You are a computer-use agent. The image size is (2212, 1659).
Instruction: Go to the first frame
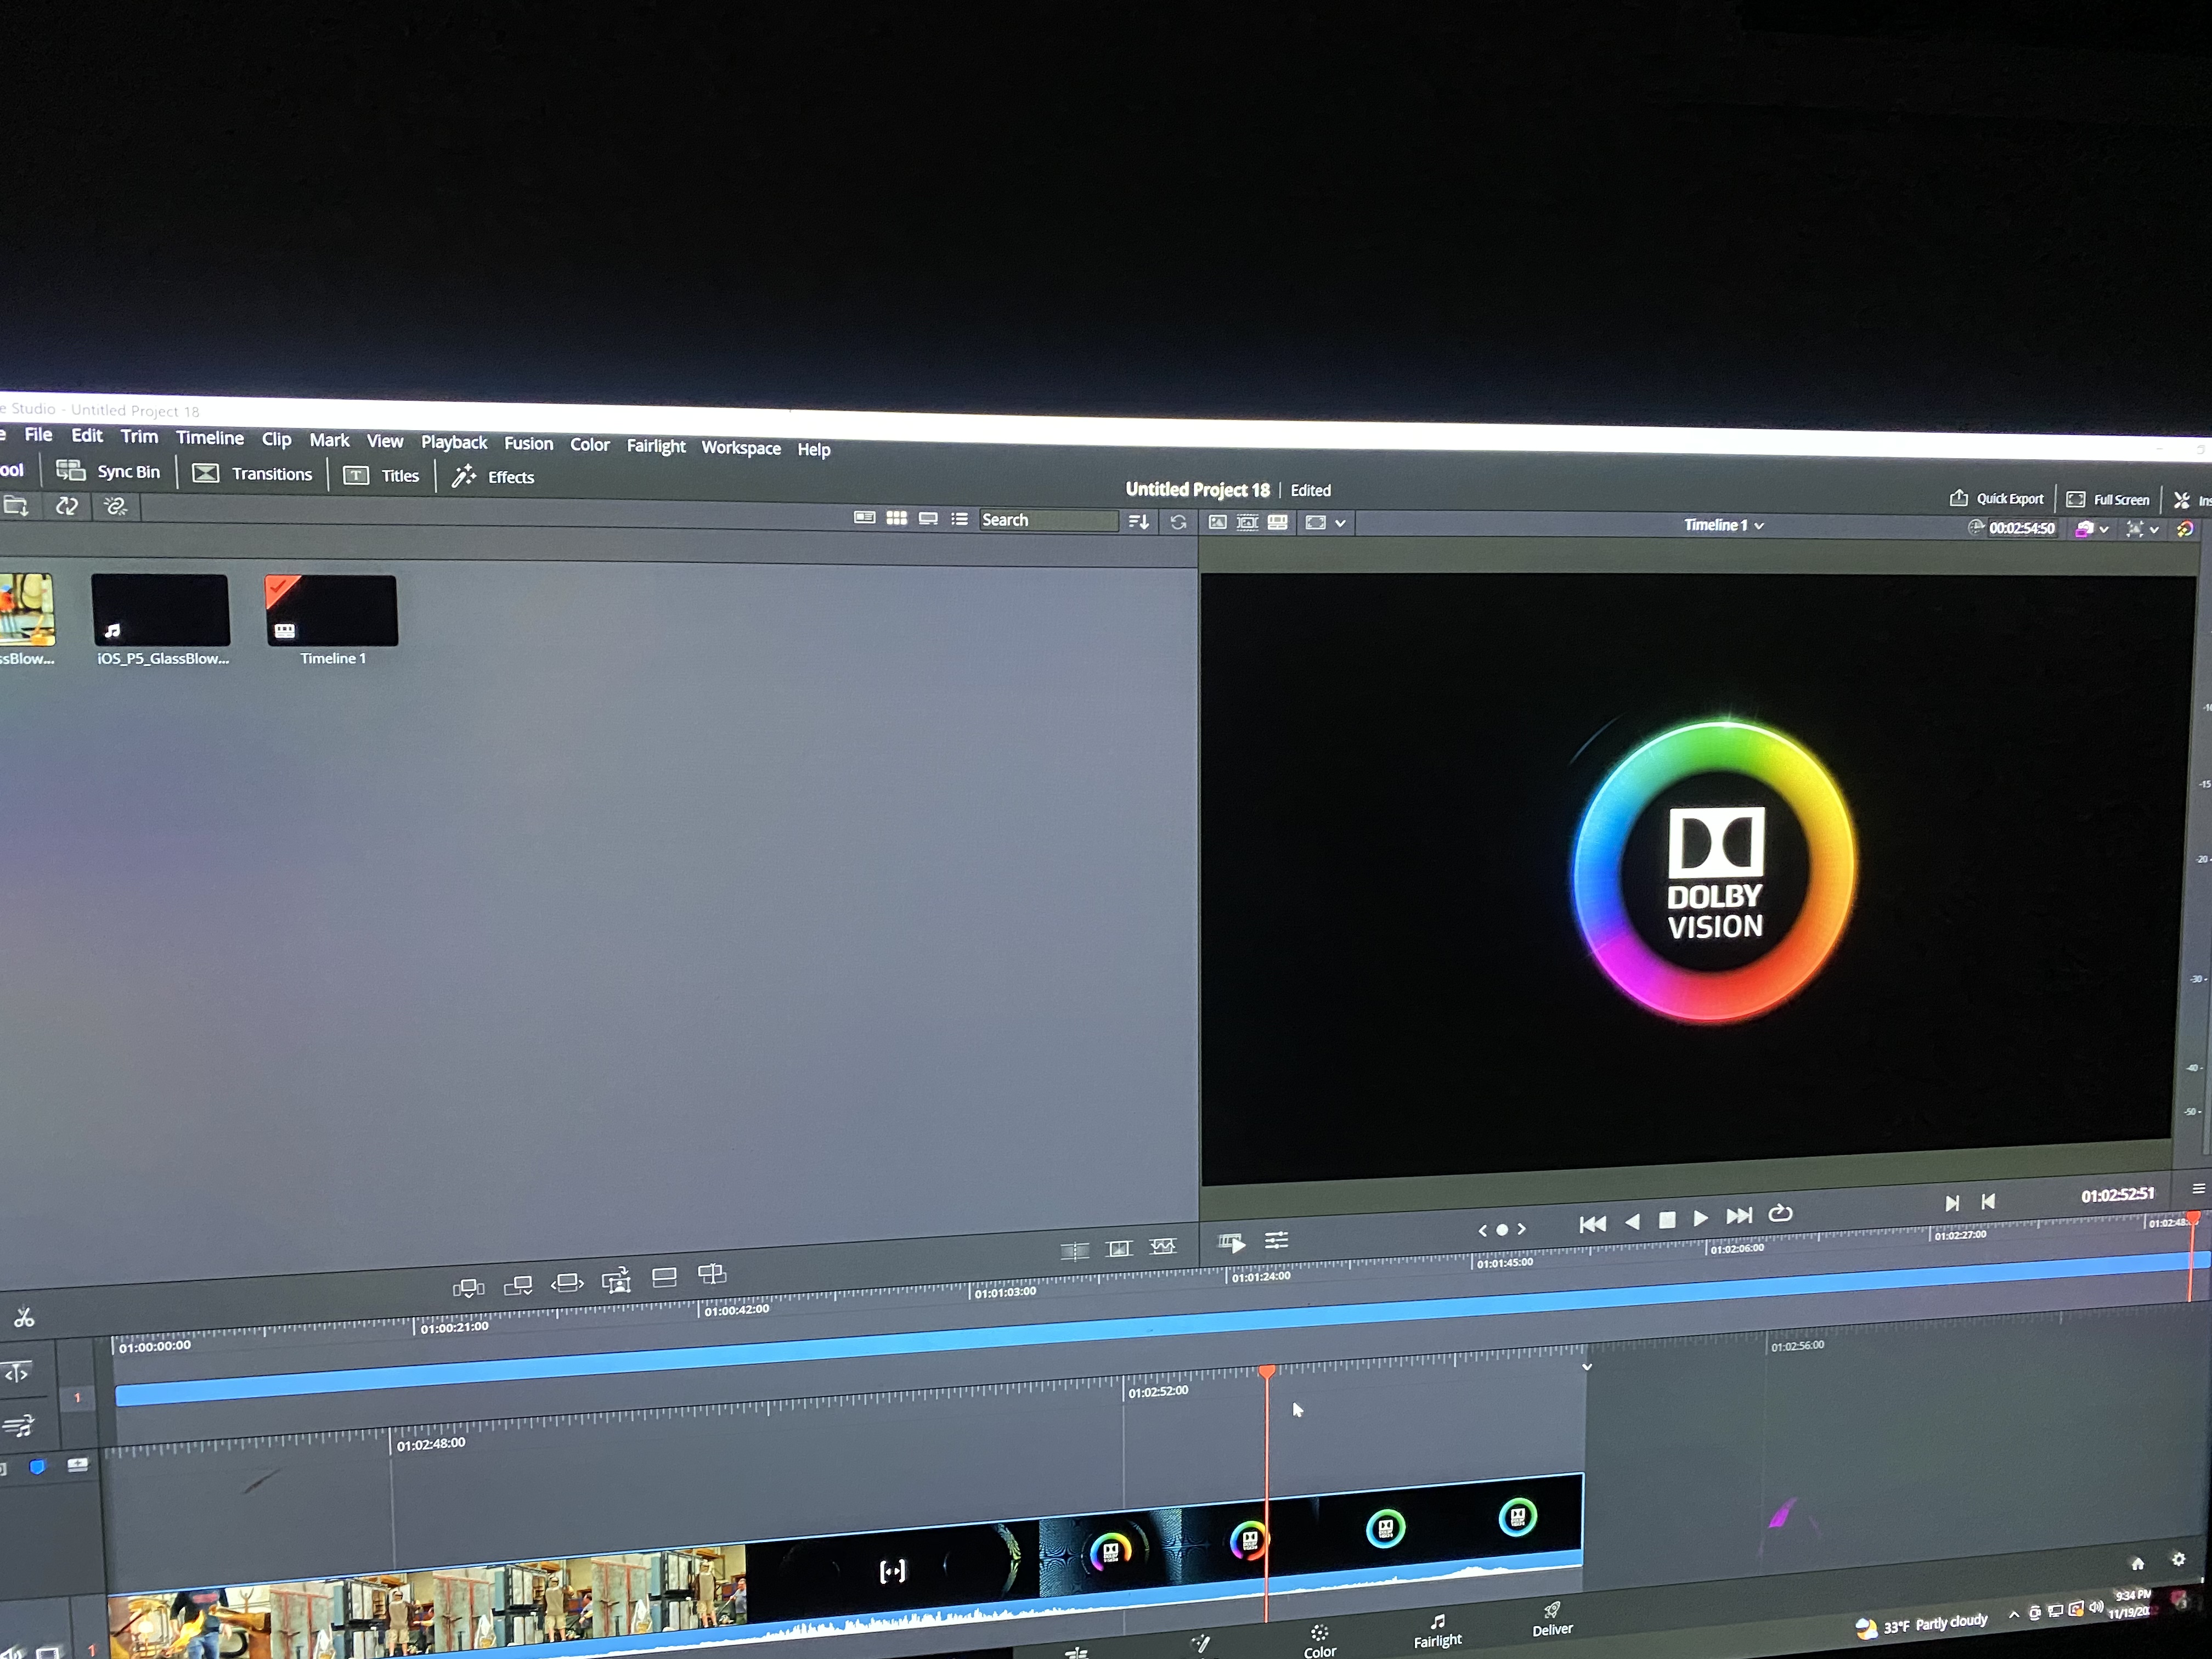[x=1592, y=1224]
